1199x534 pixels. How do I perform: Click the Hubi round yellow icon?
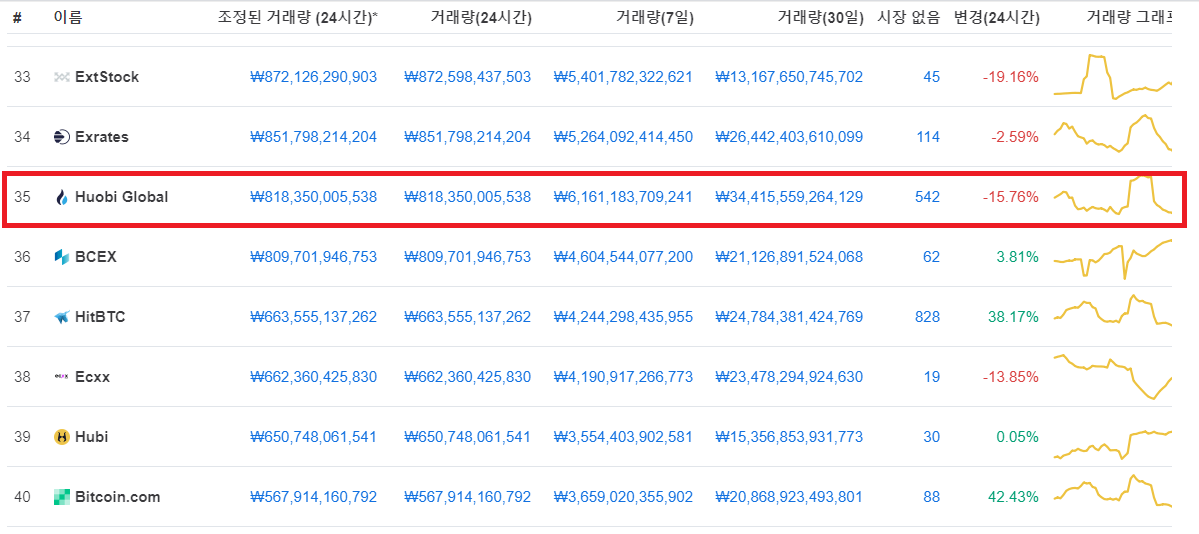(62, 437)
